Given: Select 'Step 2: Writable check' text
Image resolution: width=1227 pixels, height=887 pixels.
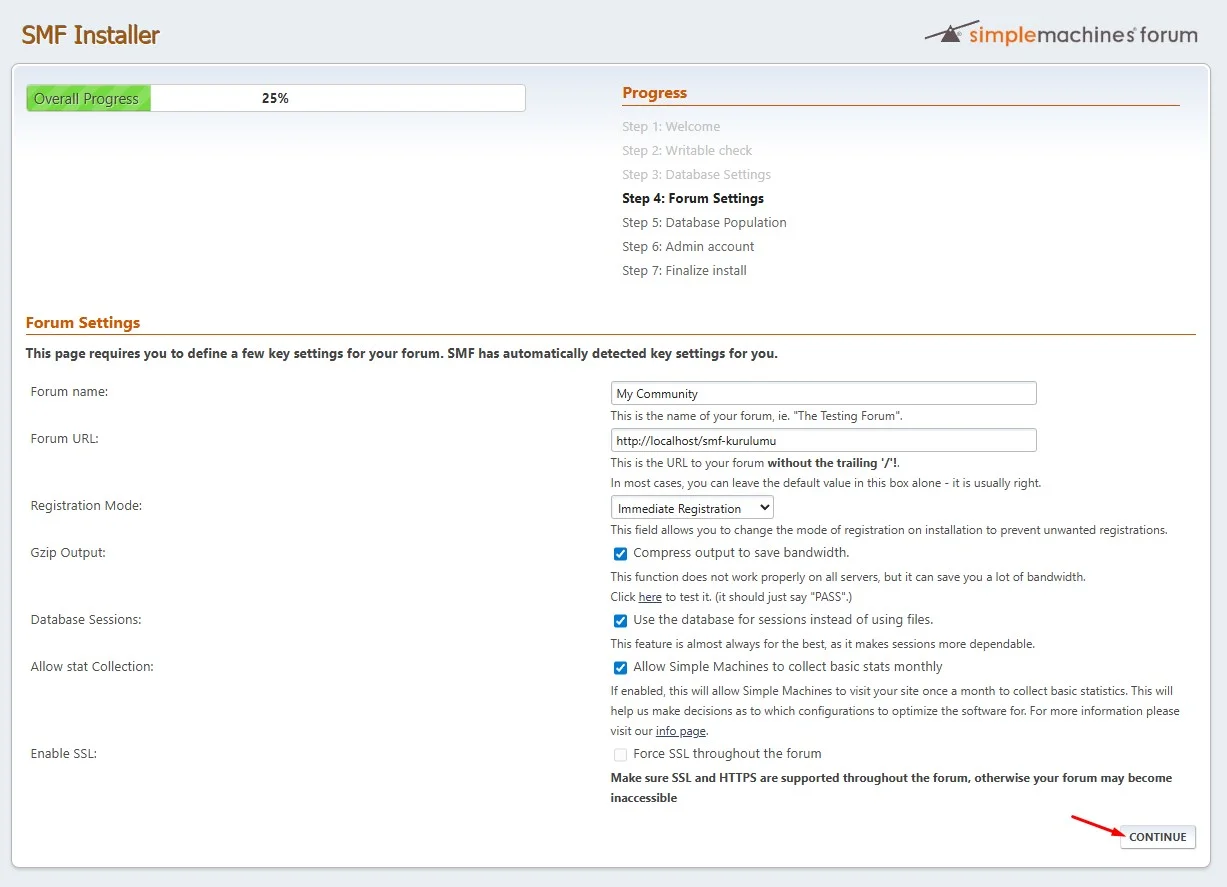Looking at the screenshot, I should 687,151.
